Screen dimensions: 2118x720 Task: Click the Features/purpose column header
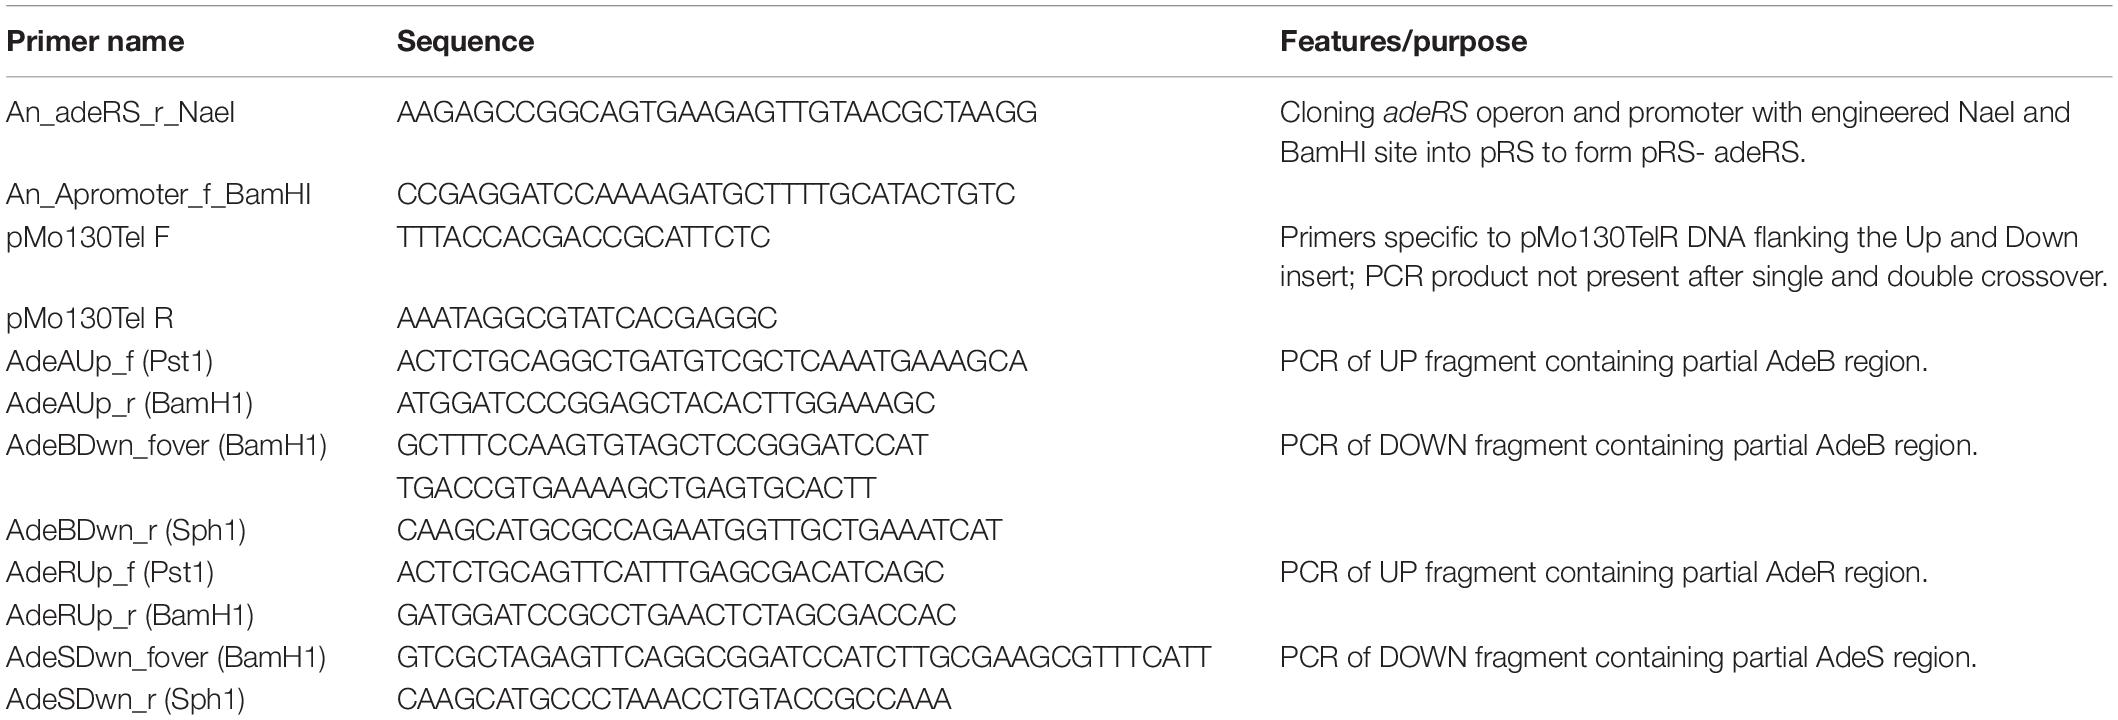pyautogui.click(x=1403, y=42)
